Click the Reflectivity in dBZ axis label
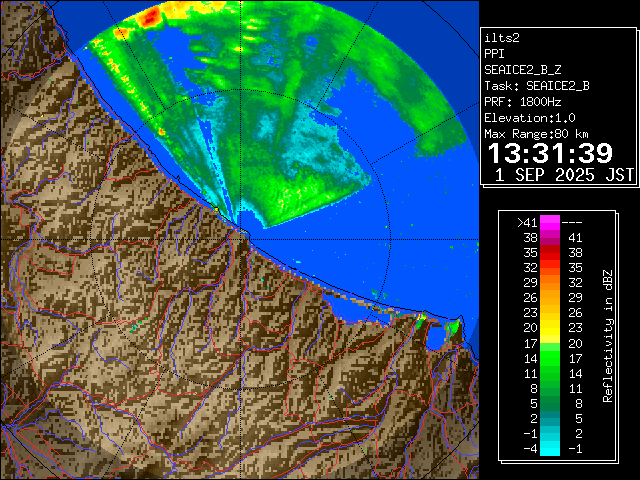Image resolution: width=640 pixels, height=480 pixels. (608, 335)
